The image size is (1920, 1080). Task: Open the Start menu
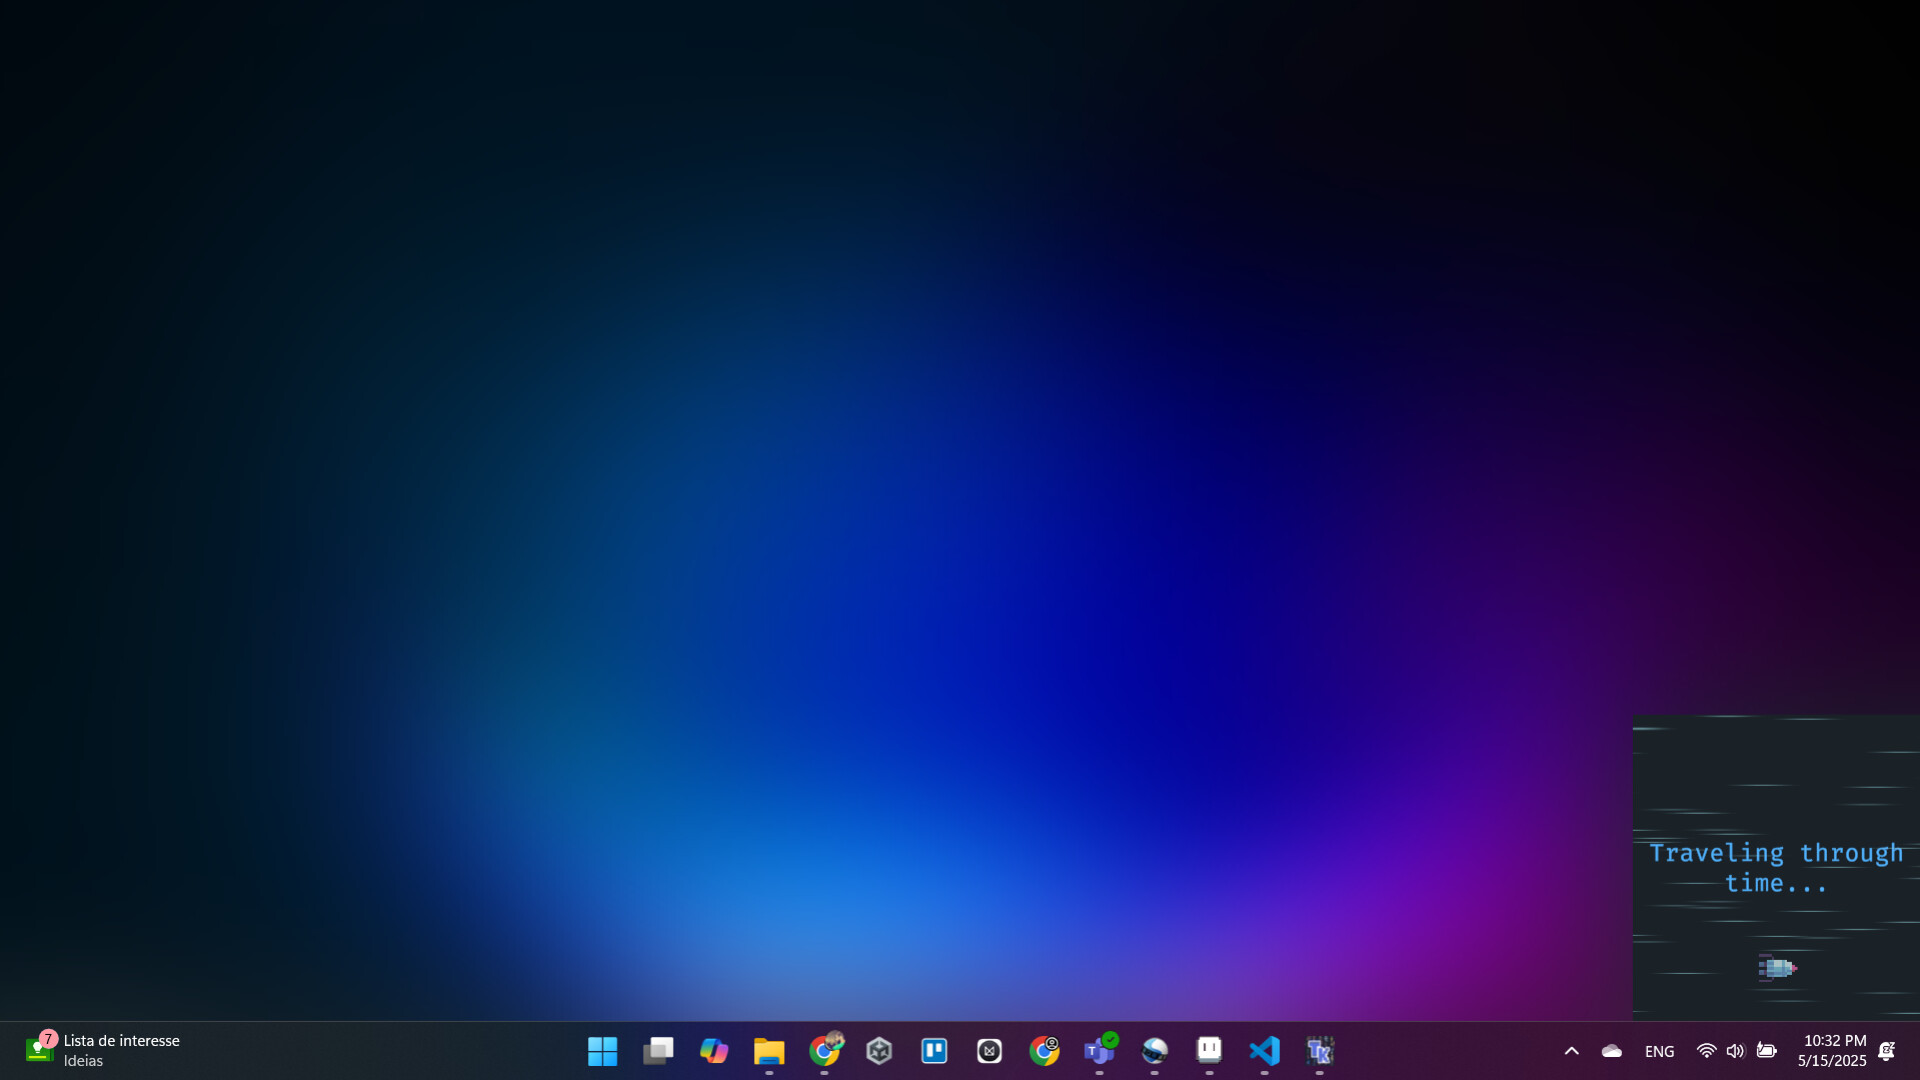(602, 1051)
